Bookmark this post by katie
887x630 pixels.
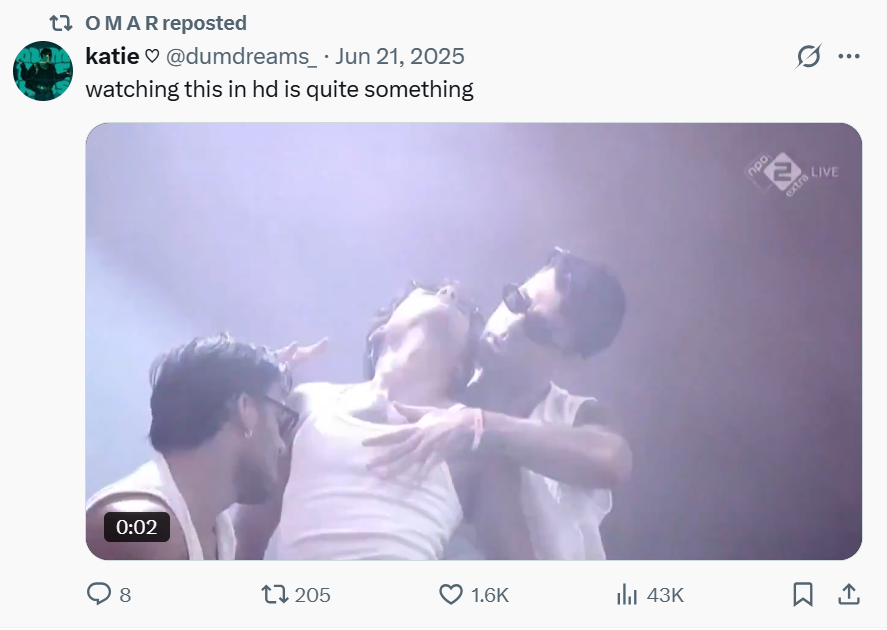click(802, 595)
